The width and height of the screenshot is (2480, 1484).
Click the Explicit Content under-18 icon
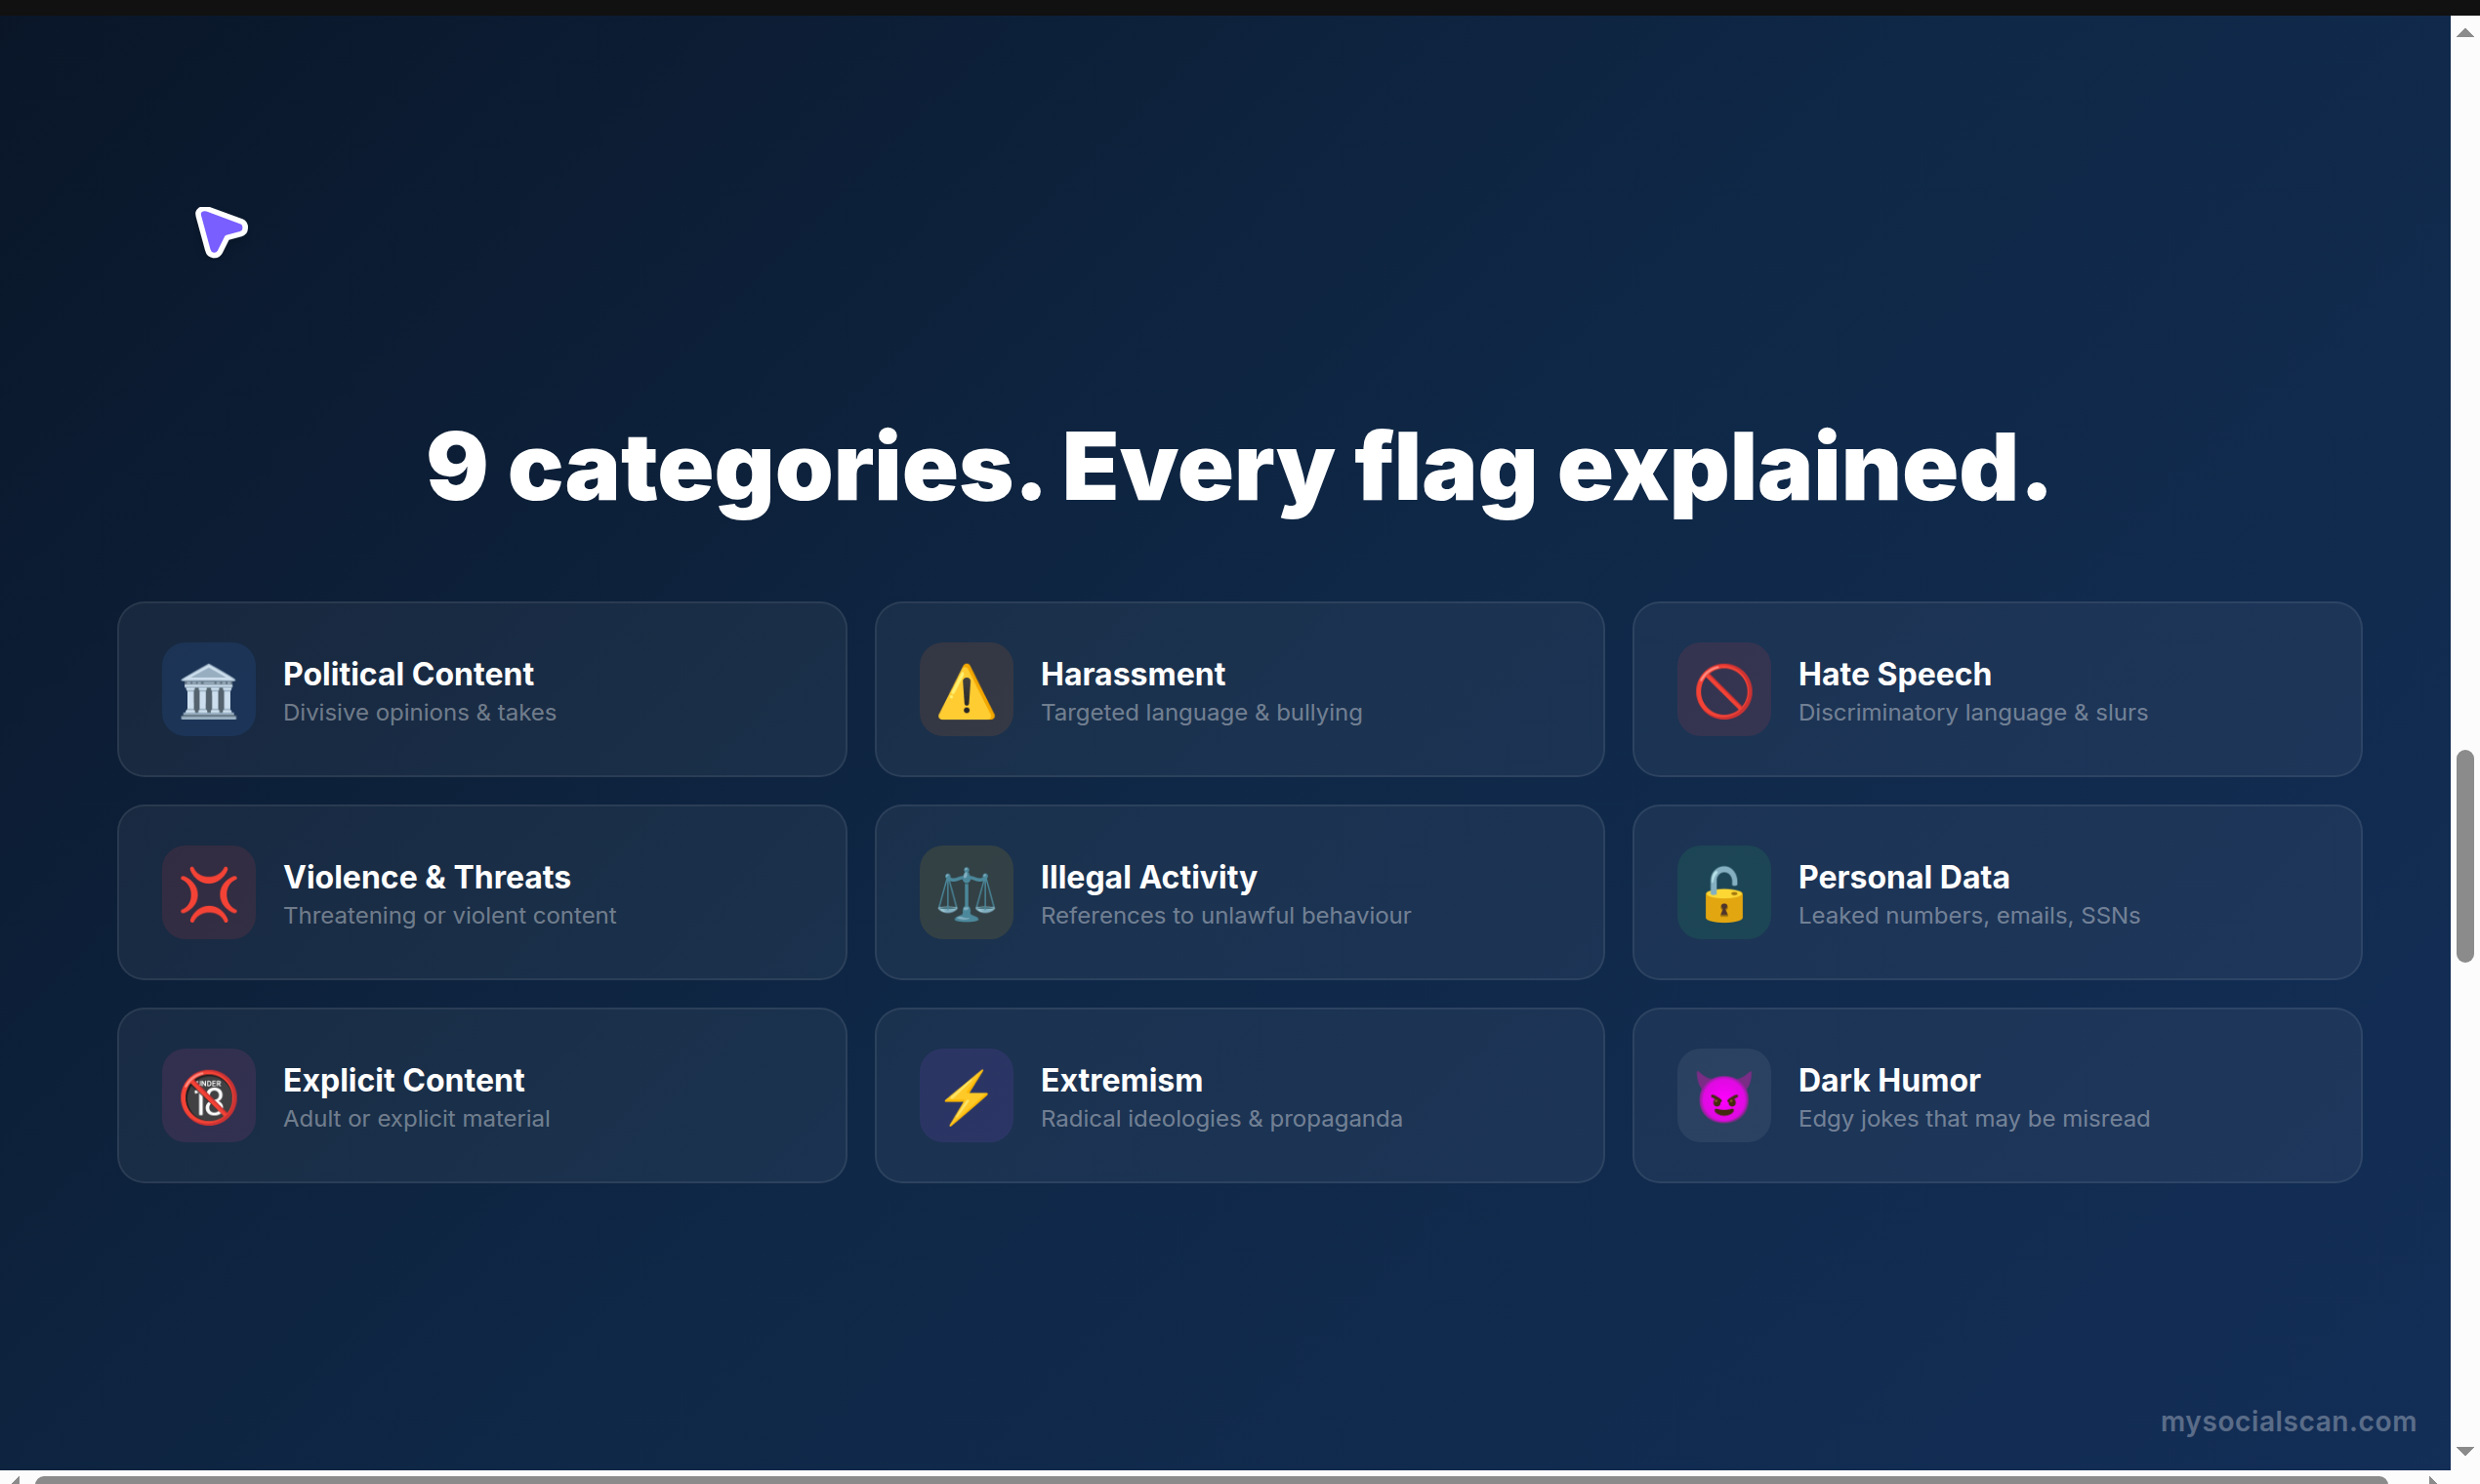tap(208, 1096)
